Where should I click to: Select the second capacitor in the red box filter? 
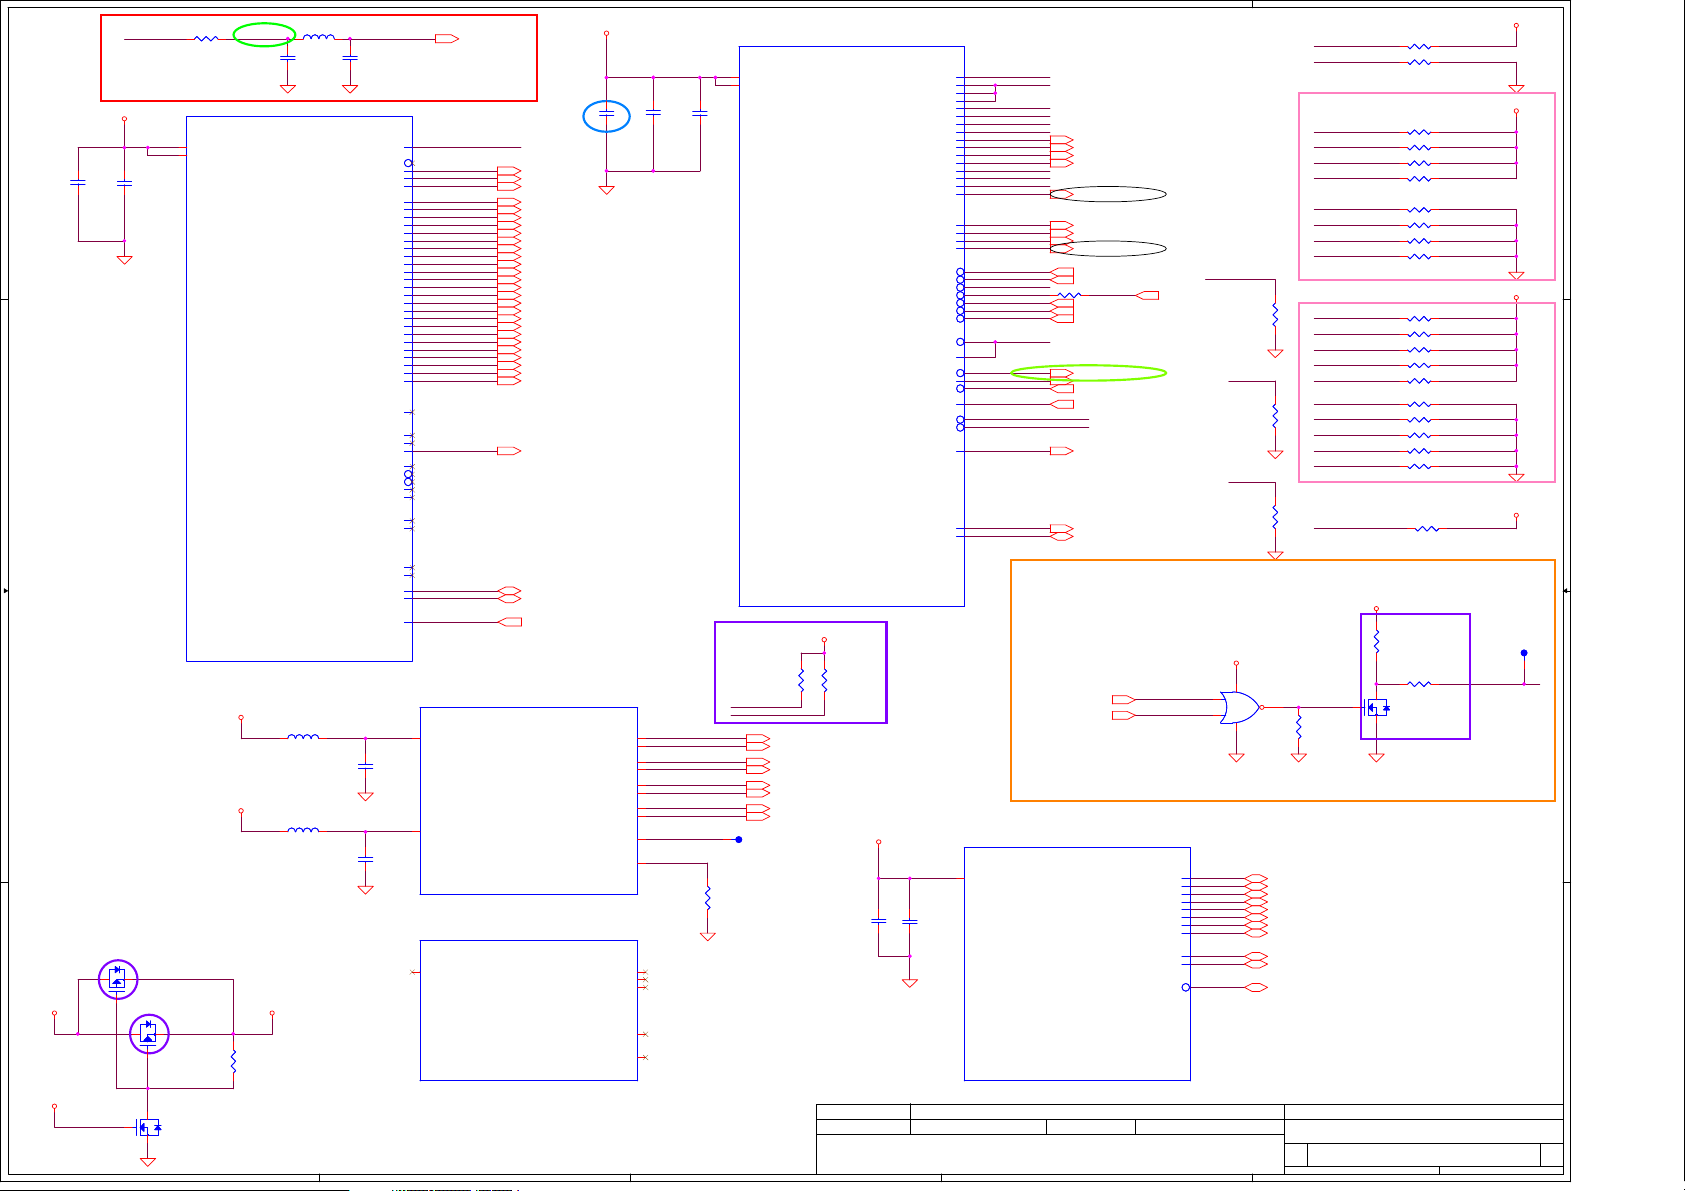pos(350,58)
